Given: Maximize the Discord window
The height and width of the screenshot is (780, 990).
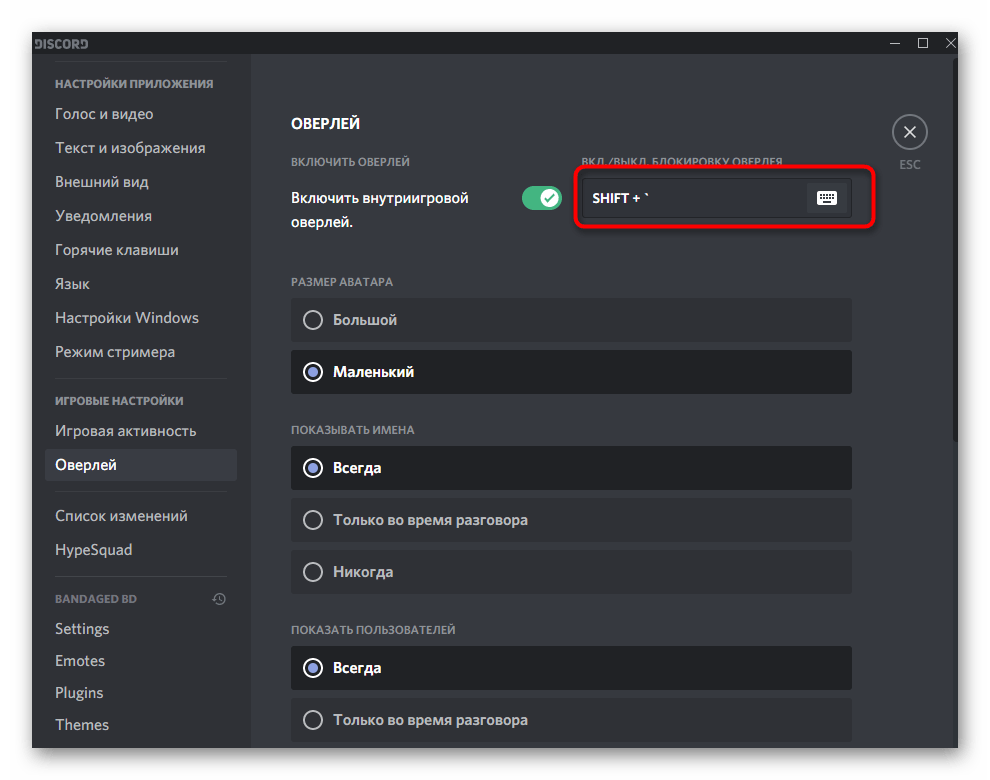Looking at the screenshot, I should tap(922, 43).
